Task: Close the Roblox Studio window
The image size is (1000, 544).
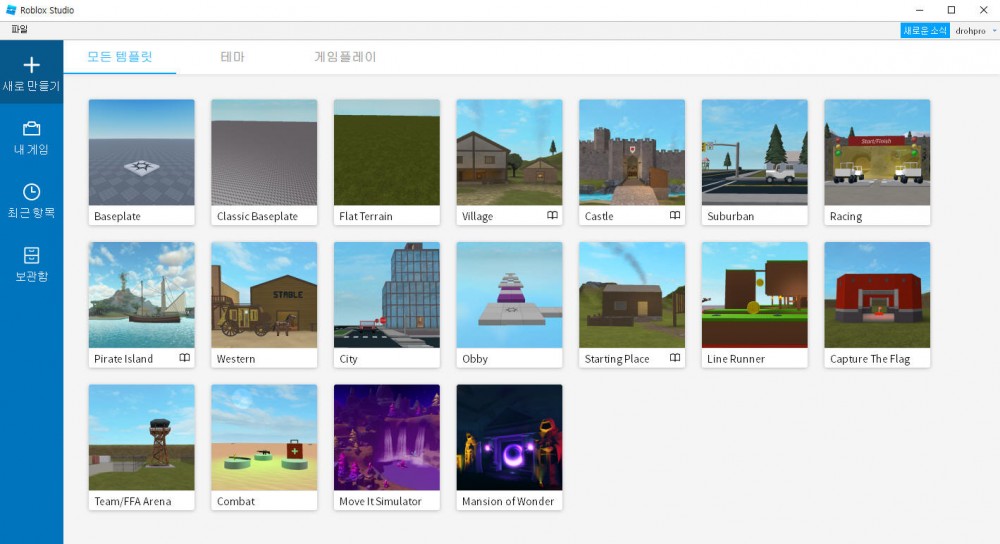Action: [983, 10]
